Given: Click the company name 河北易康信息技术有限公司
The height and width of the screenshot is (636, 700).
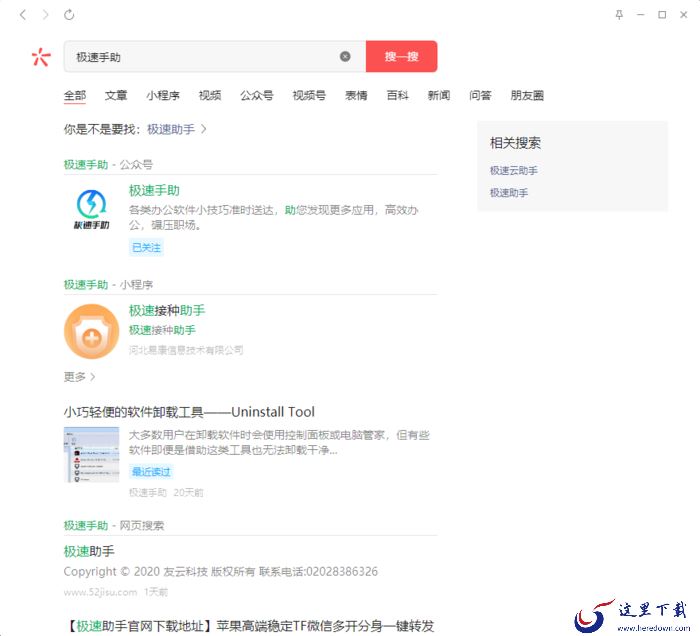Looking at the screenshot, I should [186, 350].
